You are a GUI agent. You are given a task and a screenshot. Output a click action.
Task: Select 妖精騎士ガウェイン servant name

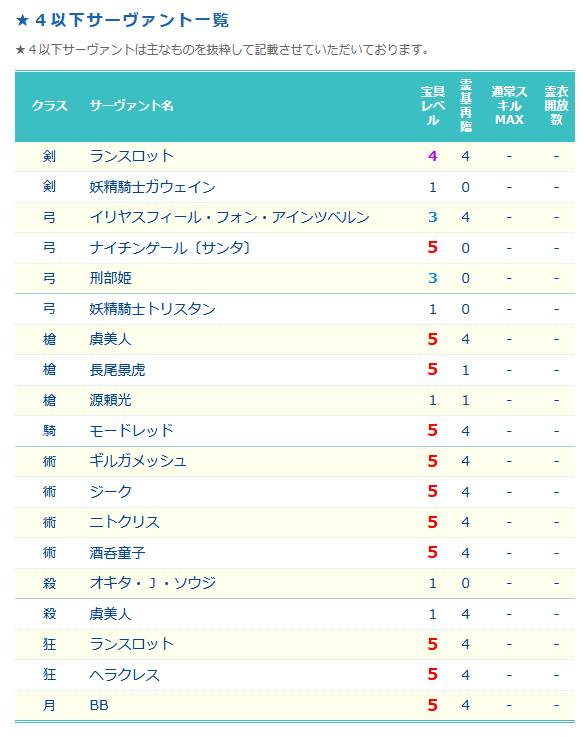pos(152,187)
